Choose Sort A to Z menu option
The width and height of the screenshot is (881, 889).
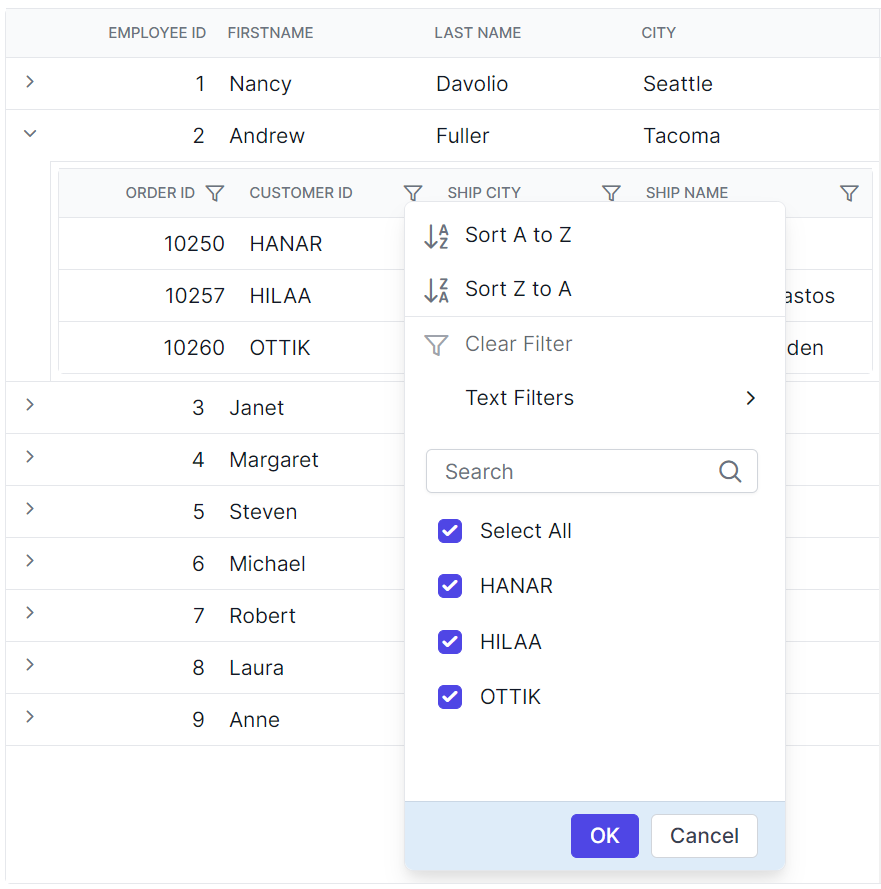click(595, 235)
